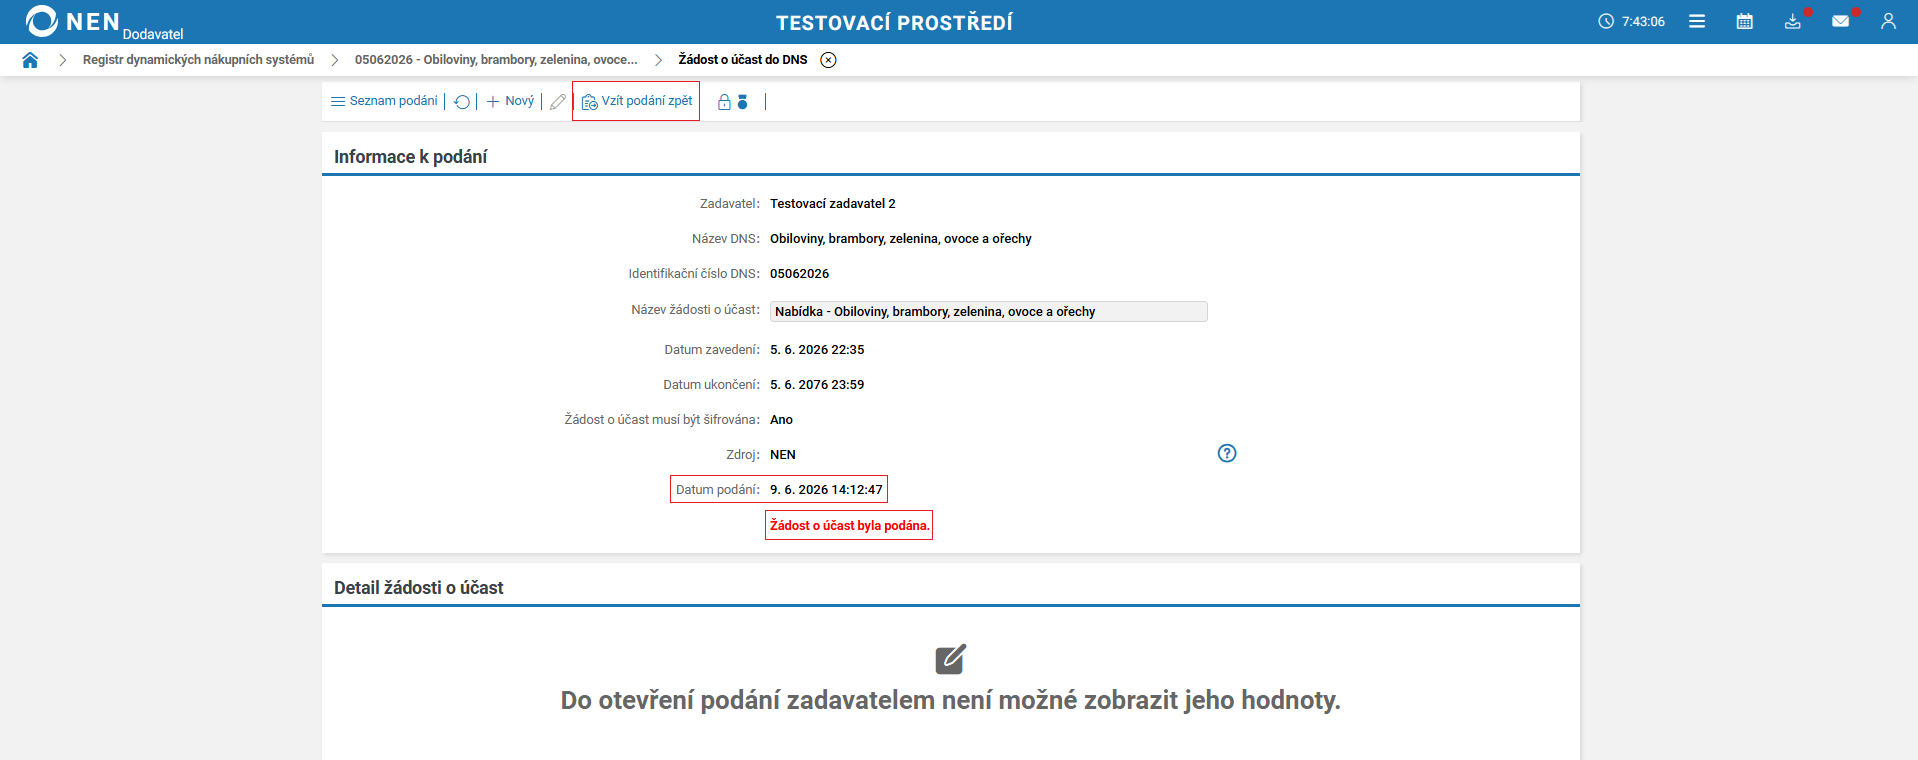Click the encryption required value Ano
Screen dimensions: 1918x760
pos(781,420)
